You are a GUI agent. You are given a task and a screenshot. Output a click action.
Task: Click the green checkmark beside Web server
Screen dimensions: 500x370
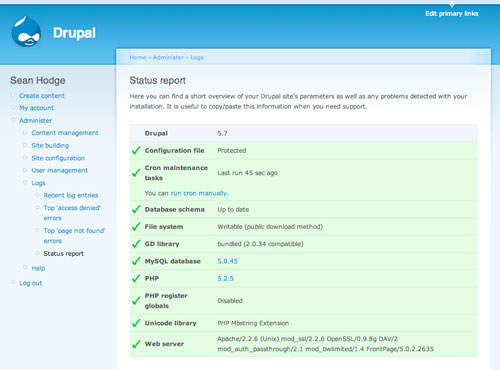click(x=136, y=344)
